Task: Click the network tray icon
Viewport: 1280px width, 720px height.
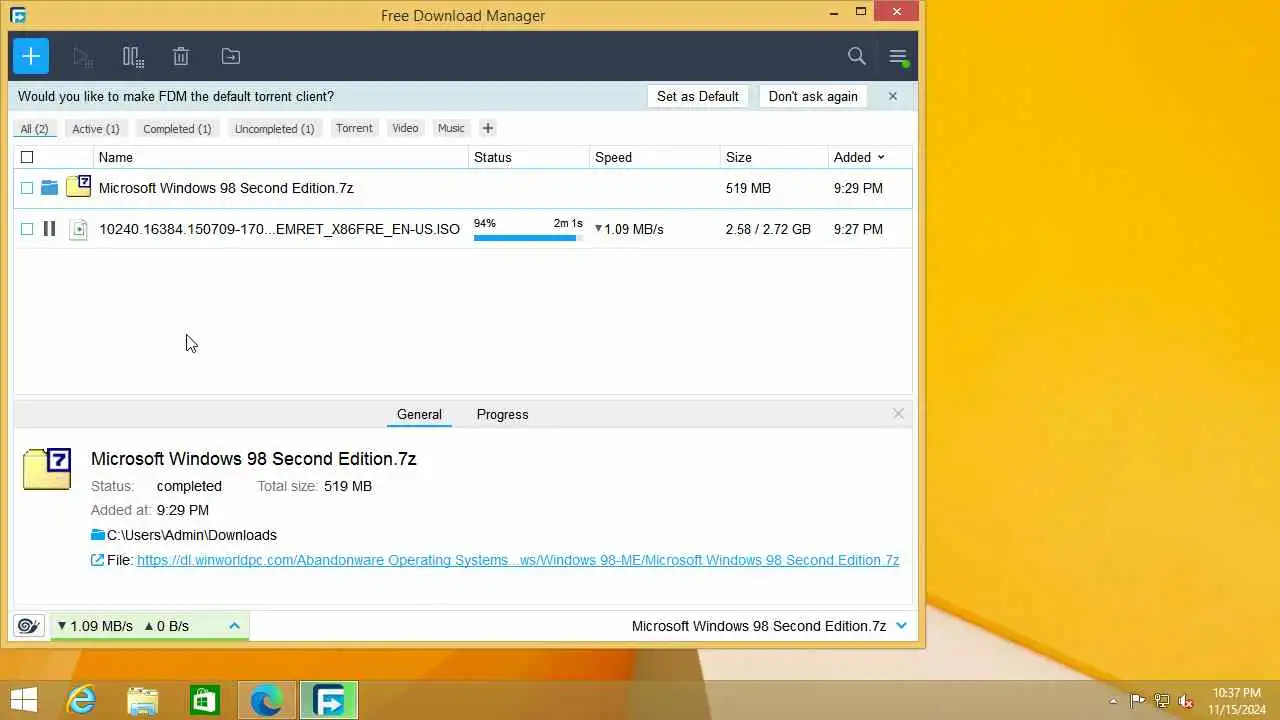Action: pyautogui.click(x=1161, y=701)
